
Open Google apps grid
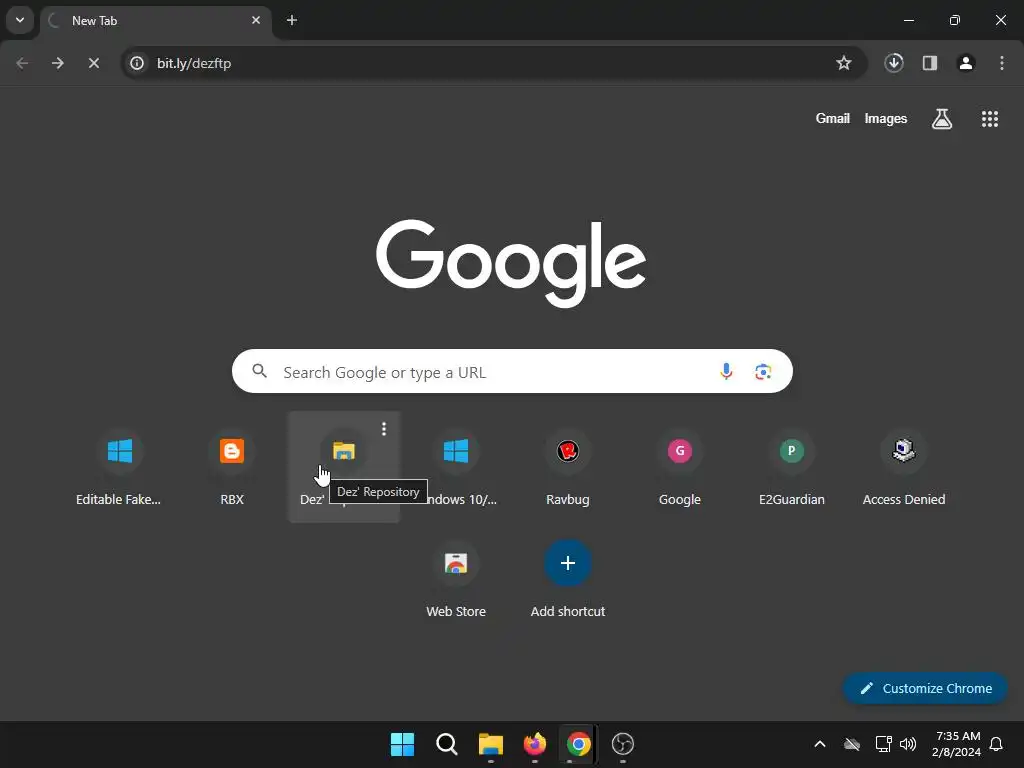click(990, 118)
